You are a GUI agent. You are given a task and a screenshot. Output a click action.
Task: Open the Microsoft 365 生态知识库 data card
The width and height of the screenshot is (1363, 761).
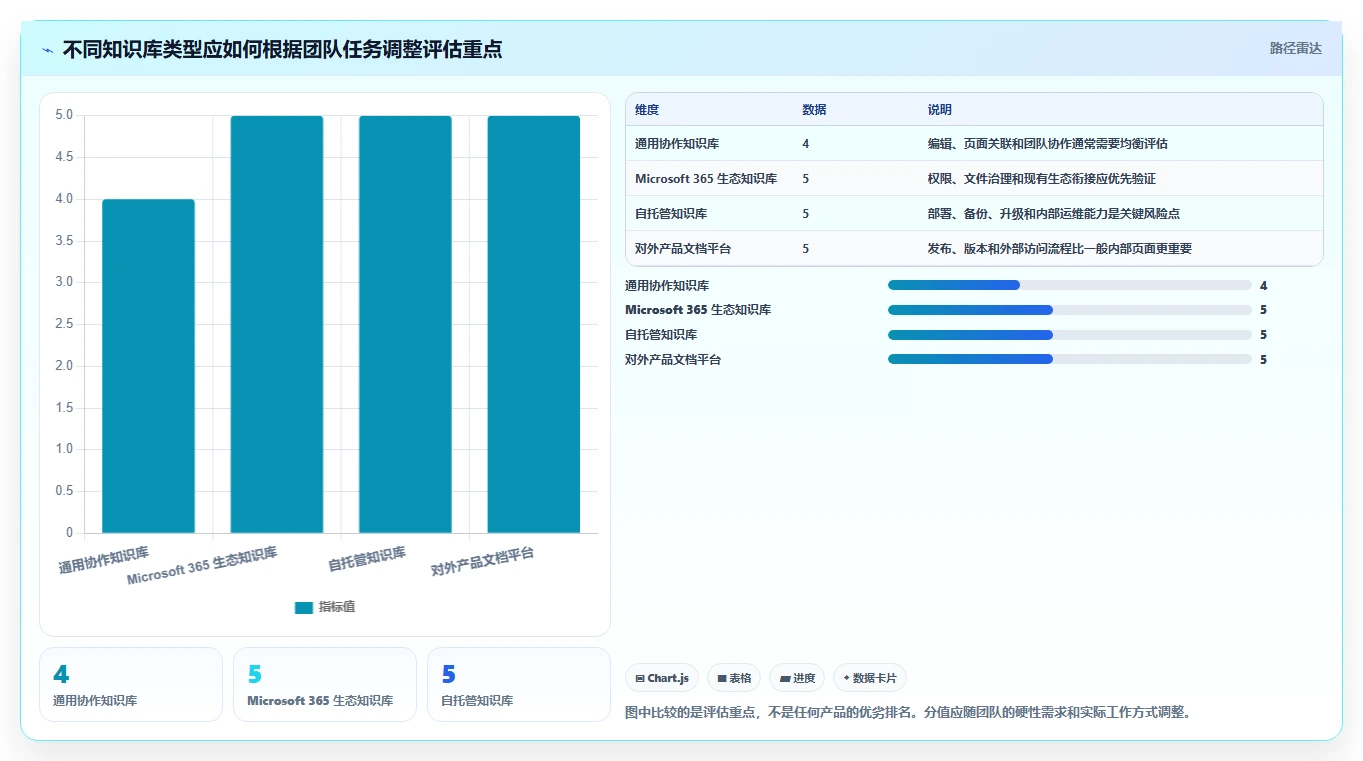[325, 684]
